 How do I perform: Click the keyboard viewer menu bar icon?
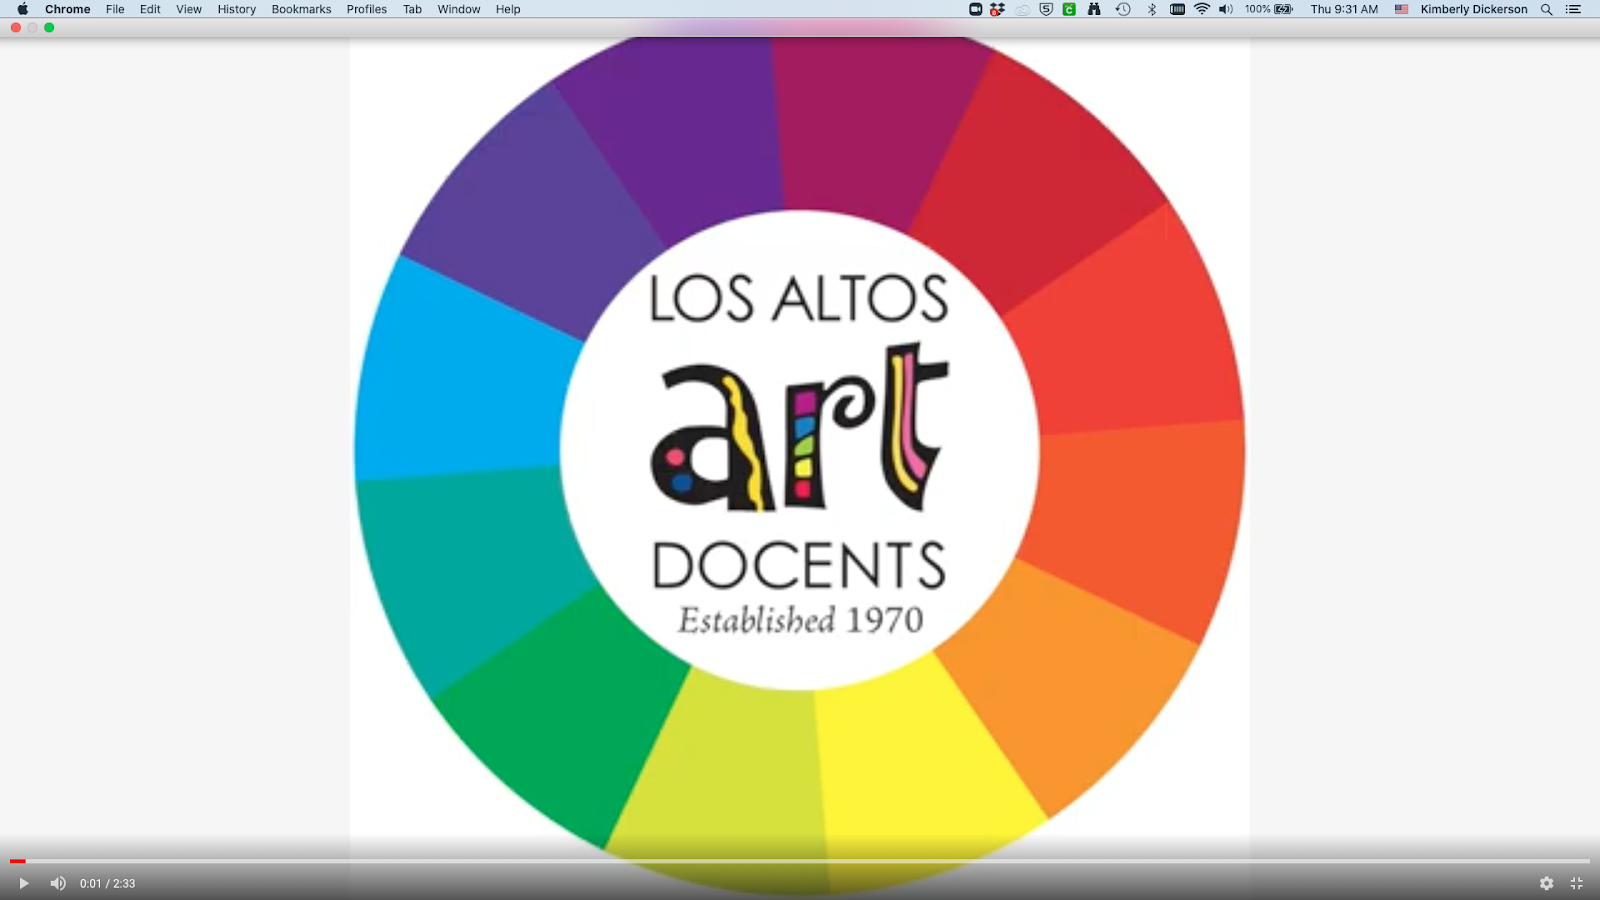click(1177, 9)
